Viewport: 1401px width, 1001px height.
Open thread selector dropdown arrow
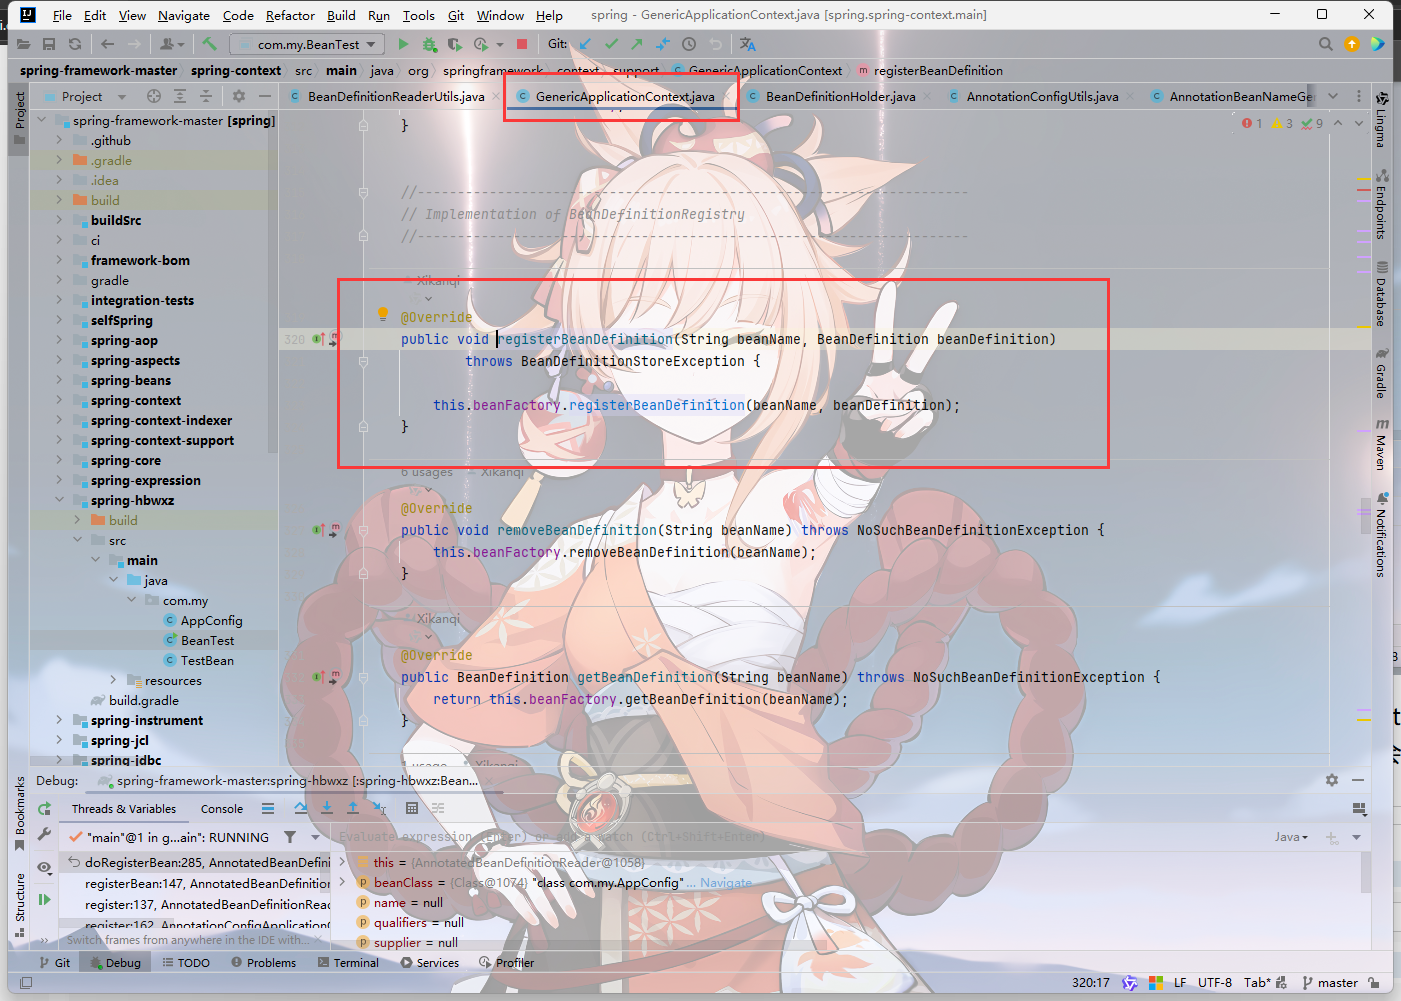click(315, 837)
